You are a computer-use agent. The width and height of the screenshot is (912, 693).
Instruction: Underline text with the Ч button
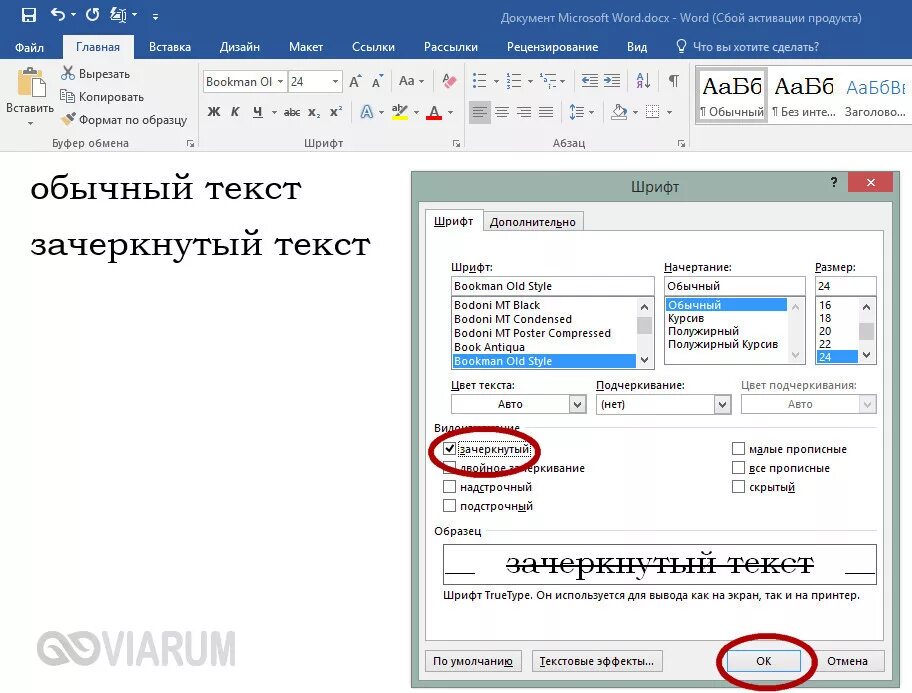[258, 112]
